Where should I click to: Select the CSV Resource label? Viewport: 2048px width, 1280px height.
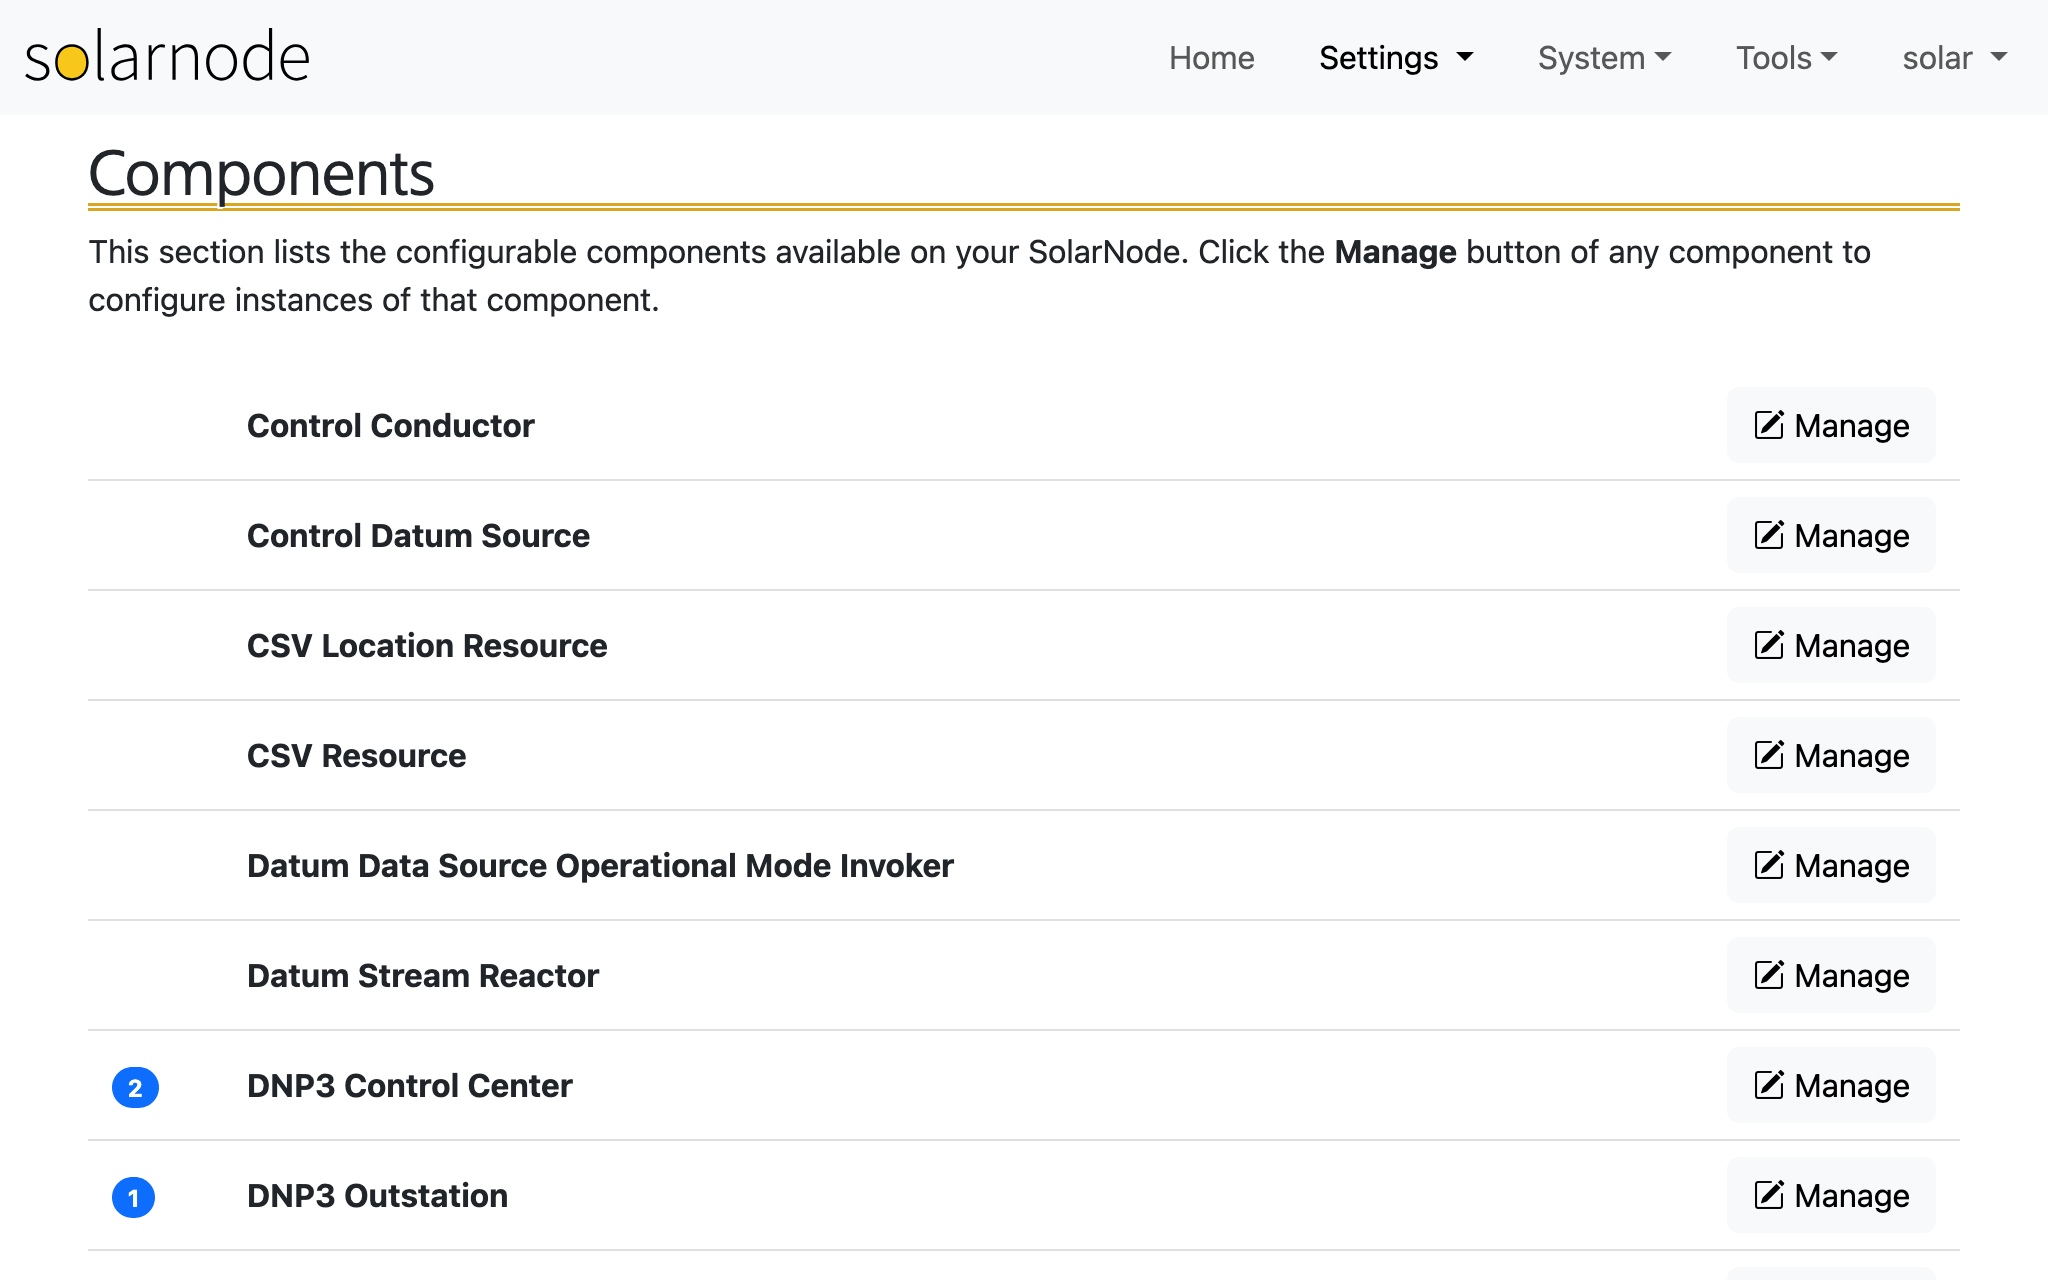click(x=356, y=756)
